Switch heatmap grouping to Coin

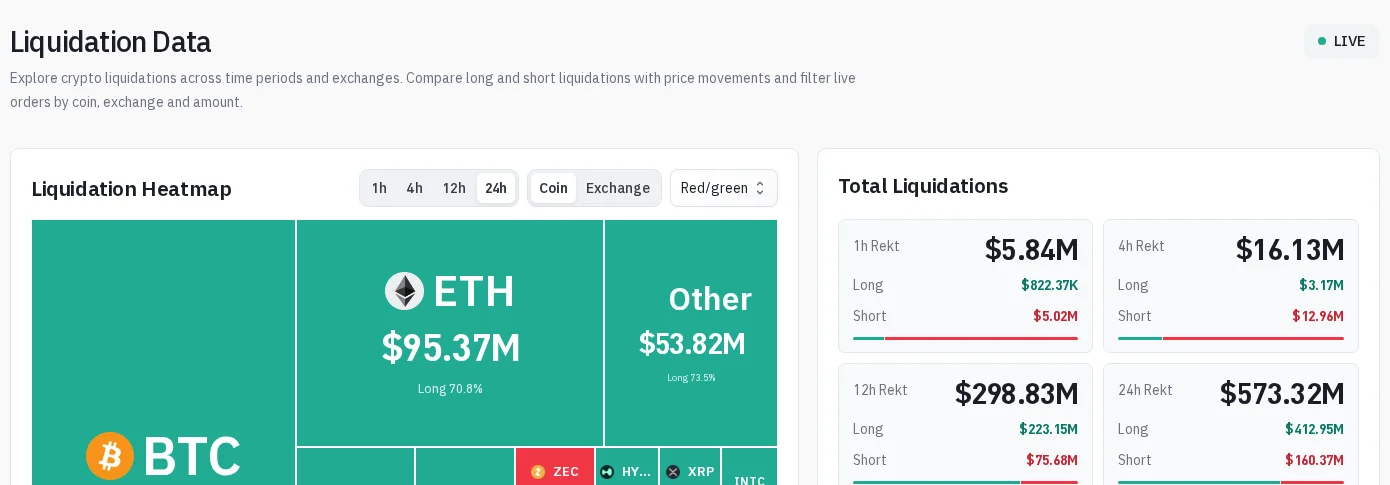pyautogui.click(x=553, y=188)
